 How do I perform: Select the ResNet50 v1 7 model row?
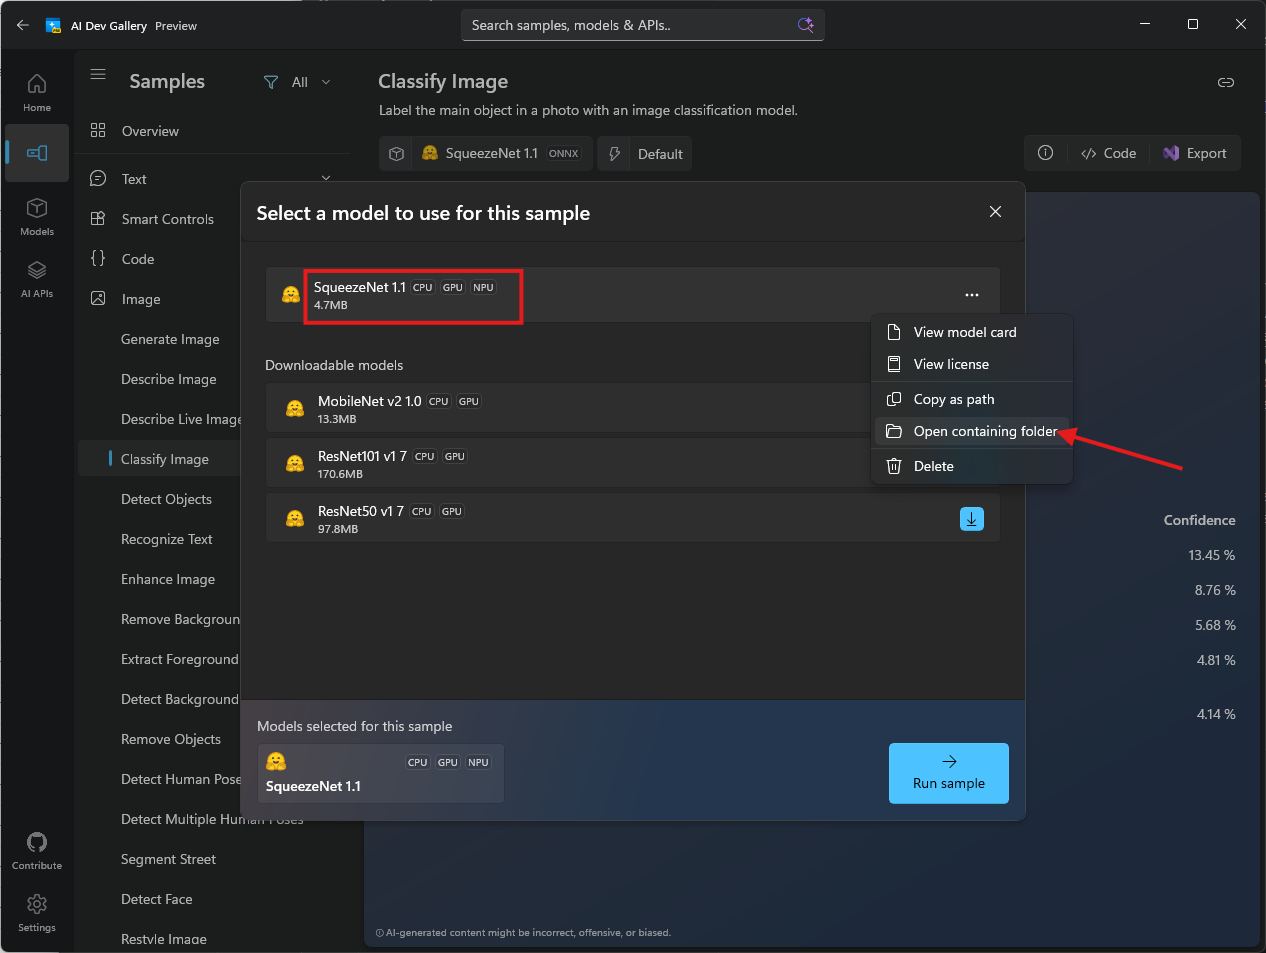[x=633, y=519]
